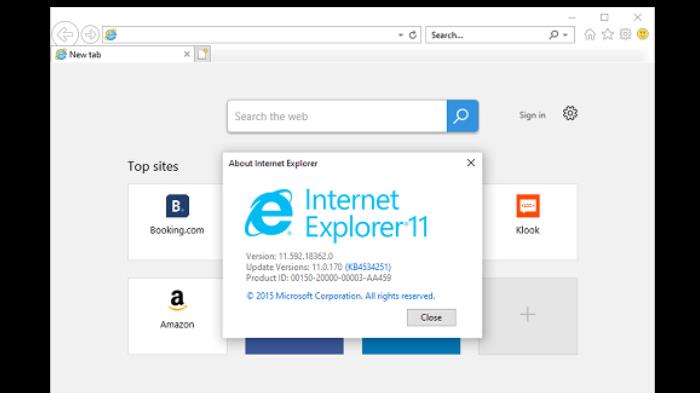Open Favorites star icon
The width and height of the screenshot is (700, 393).
(608, 34)
